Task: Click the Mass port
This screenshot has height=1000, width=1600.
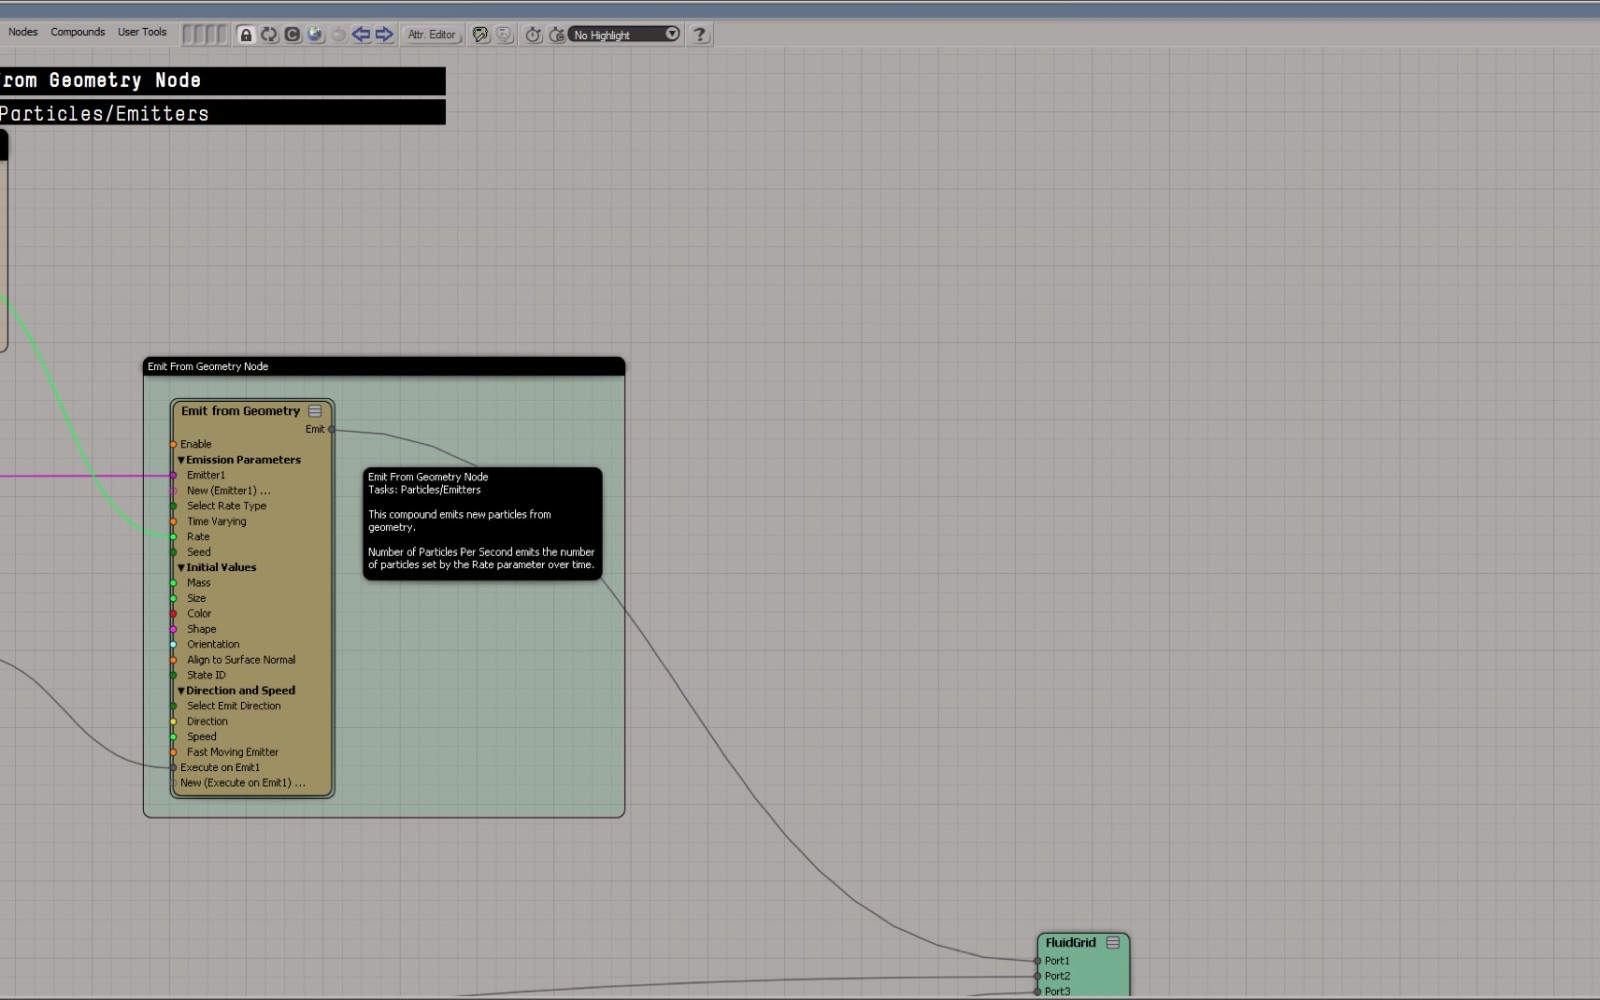Action: pos(173,583)
